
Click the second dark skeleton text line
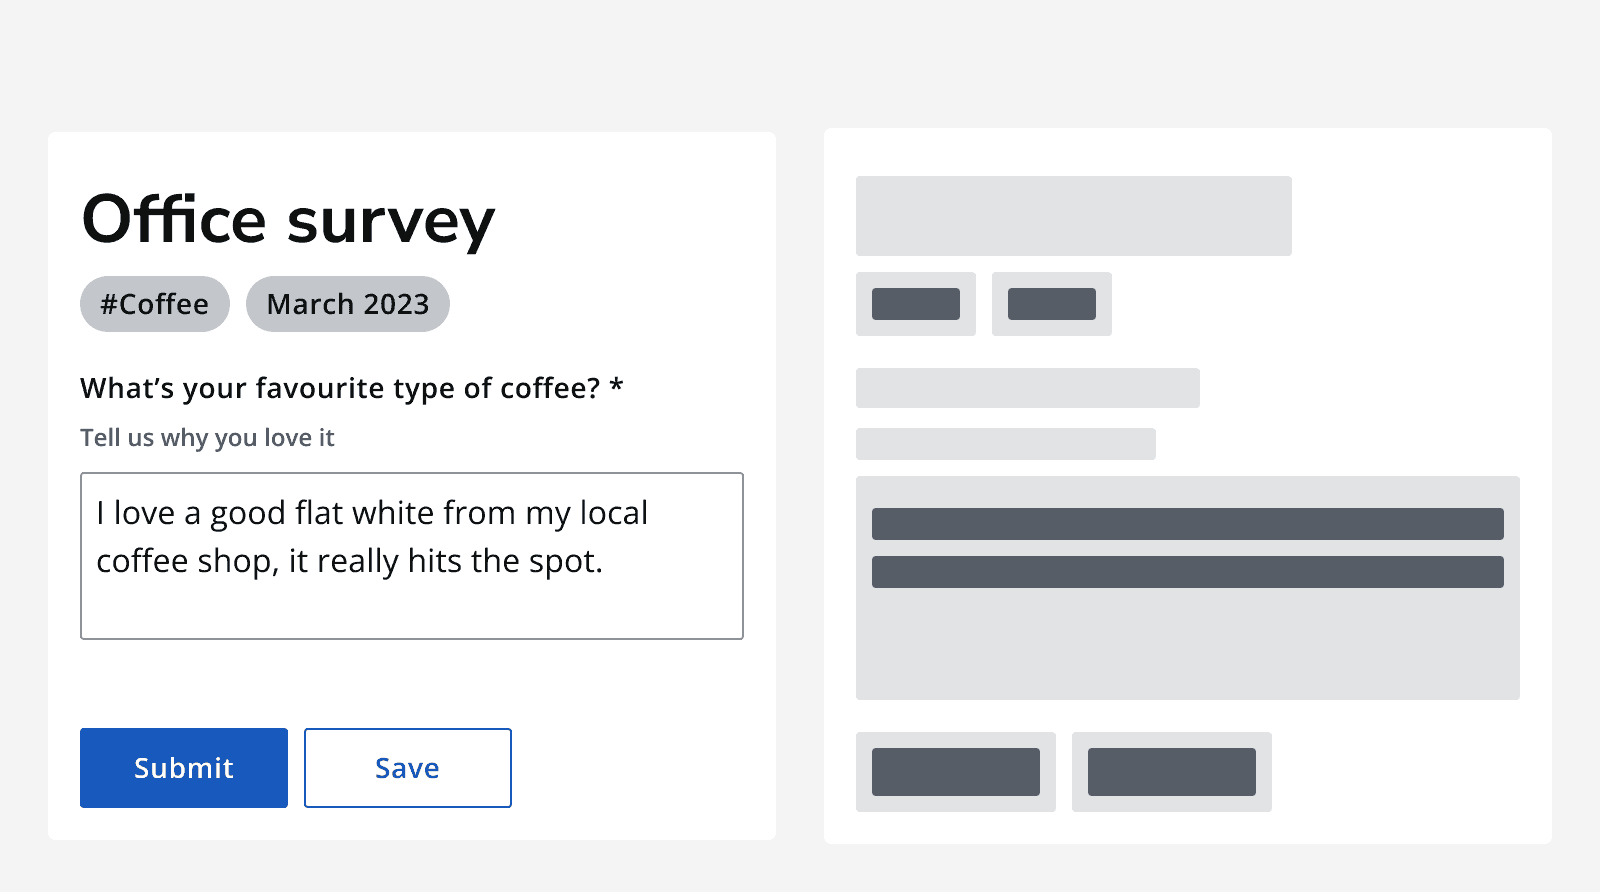coord(1188,572)
